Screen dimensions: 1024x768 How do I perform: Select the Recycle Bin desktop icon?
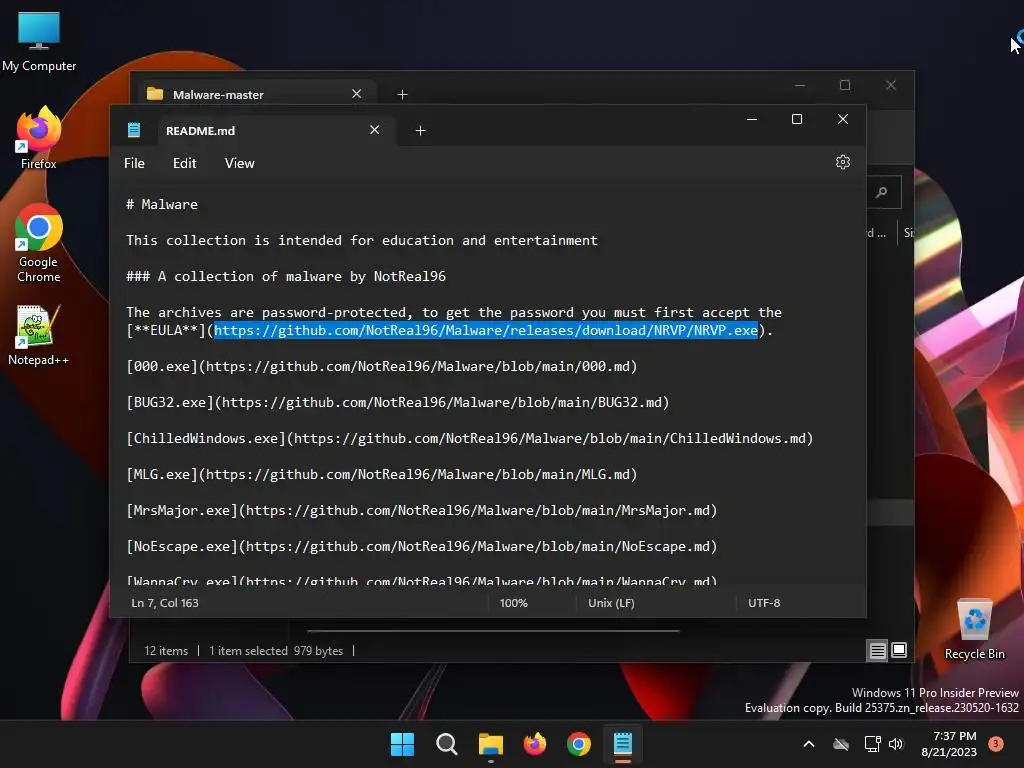point(974,630)
